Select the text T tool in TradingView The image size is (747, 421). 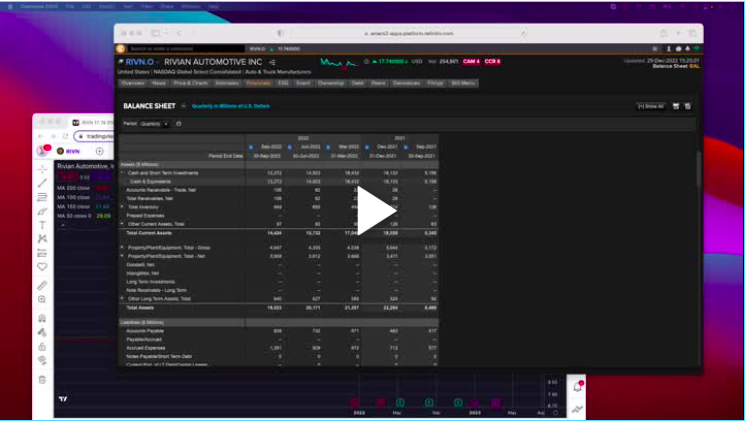coord(42,225)
